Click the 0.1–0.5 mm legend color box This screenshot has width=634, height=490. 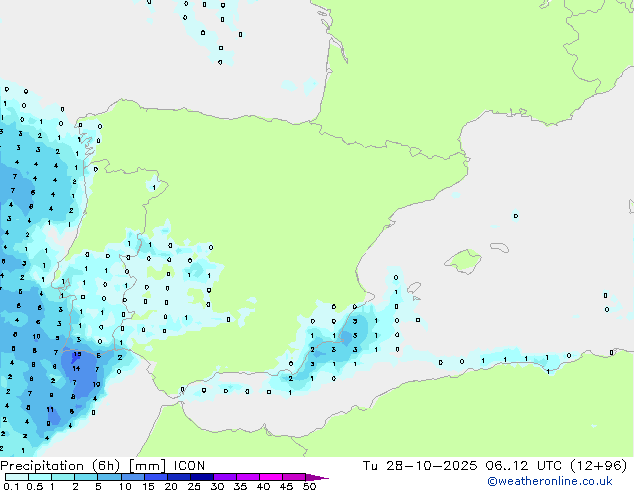point(17,477)
